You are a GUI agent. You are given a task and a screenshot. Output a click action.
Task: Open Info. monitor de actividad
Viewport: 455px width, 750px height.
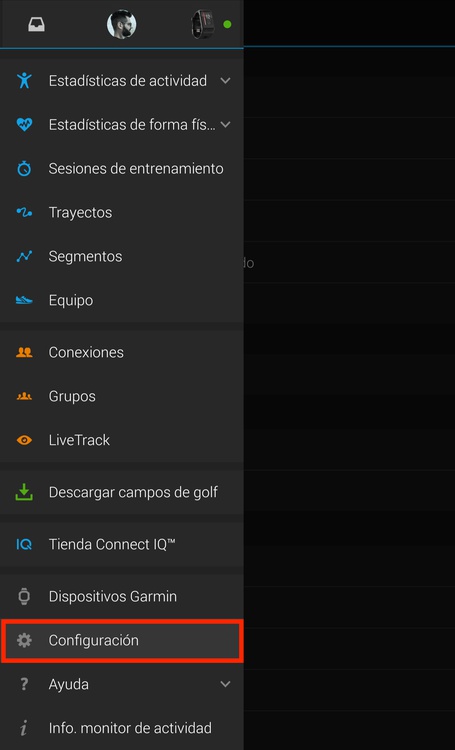122,728
